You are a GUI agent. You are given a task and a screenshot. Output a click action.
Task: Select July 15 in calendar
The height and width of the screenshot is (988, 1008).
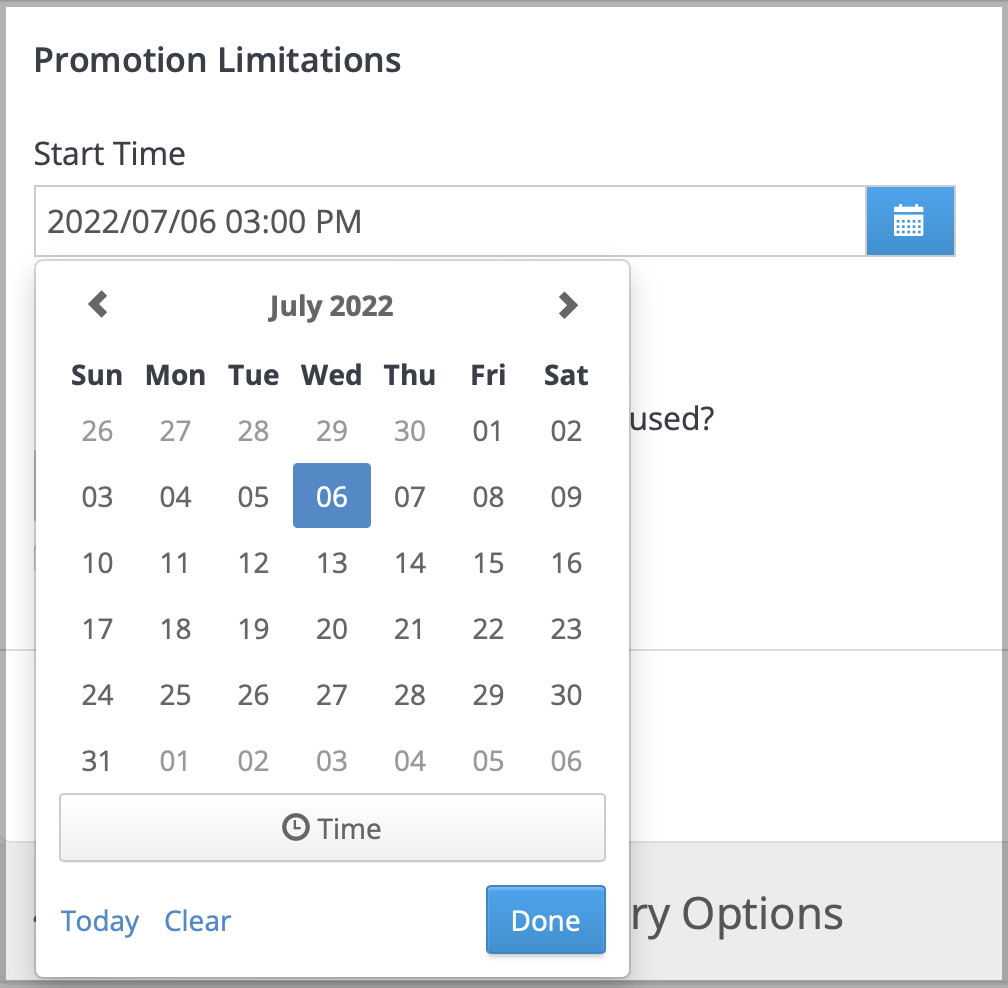pos(488,563)
